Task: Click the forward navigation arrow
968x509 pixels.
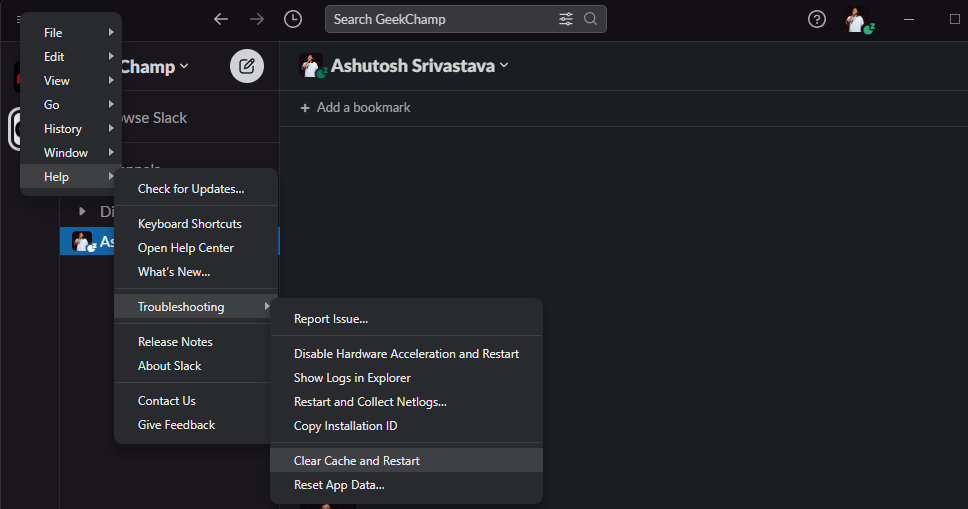Action: [257, 19]
